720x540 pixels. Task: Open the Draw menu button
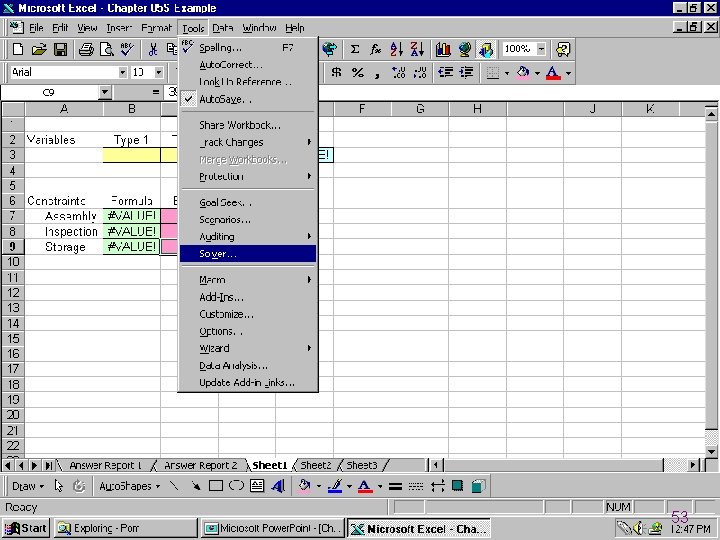[28, 486]
